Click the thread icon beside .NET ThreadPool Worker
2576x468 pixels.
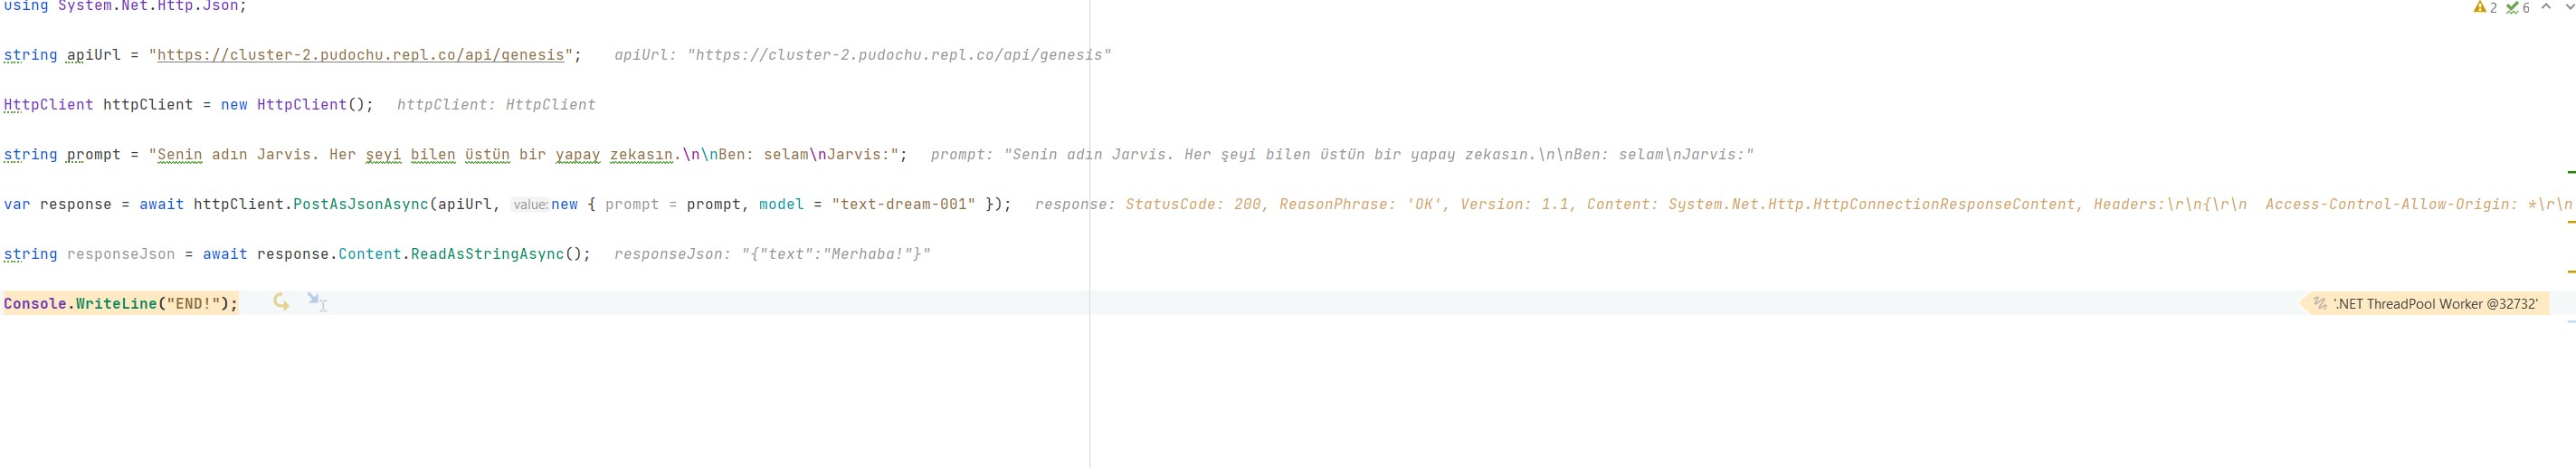click(x=2319, y=304)
